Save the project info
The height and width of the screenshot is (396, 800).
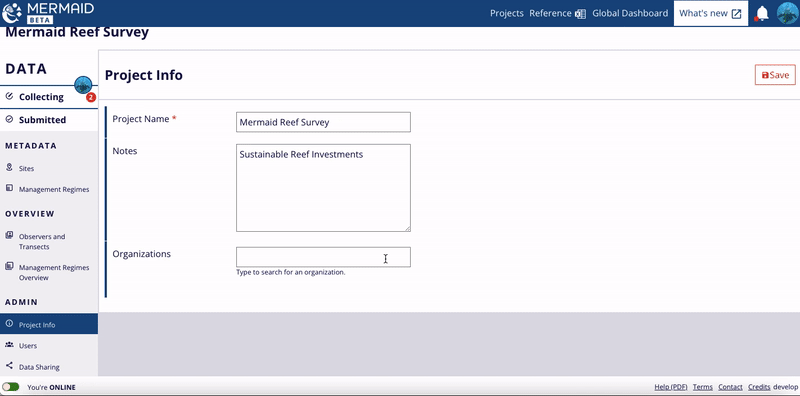(x=775, y=75)
